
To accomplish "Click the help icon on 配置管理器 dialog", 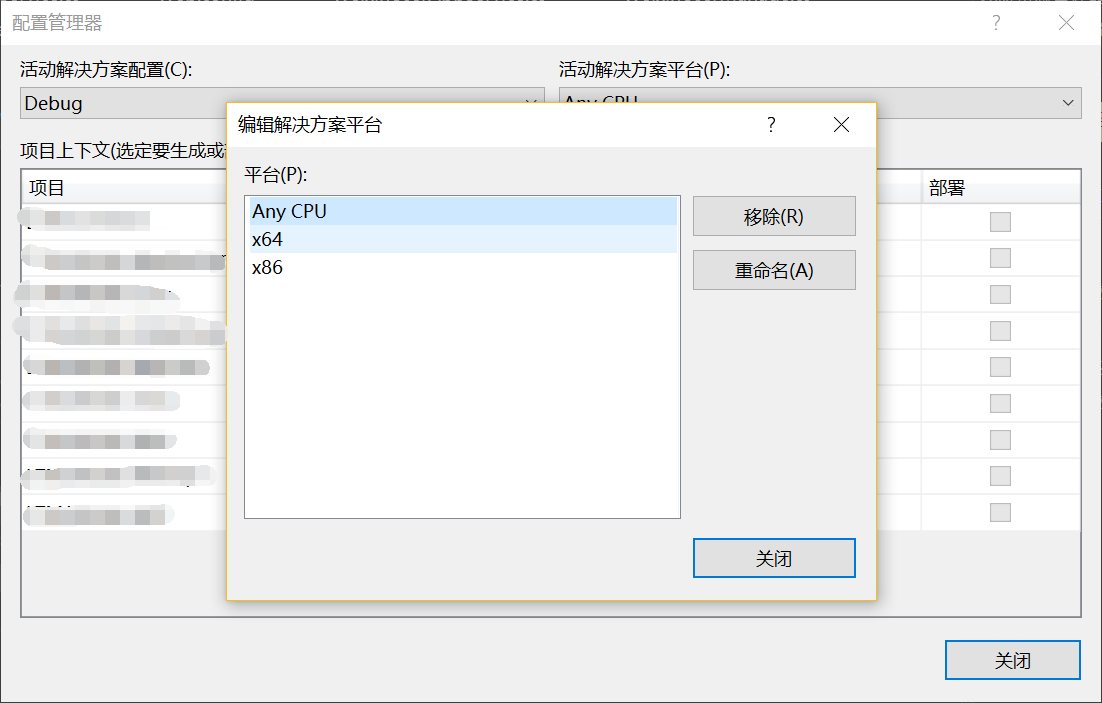I will pos(995,22).
